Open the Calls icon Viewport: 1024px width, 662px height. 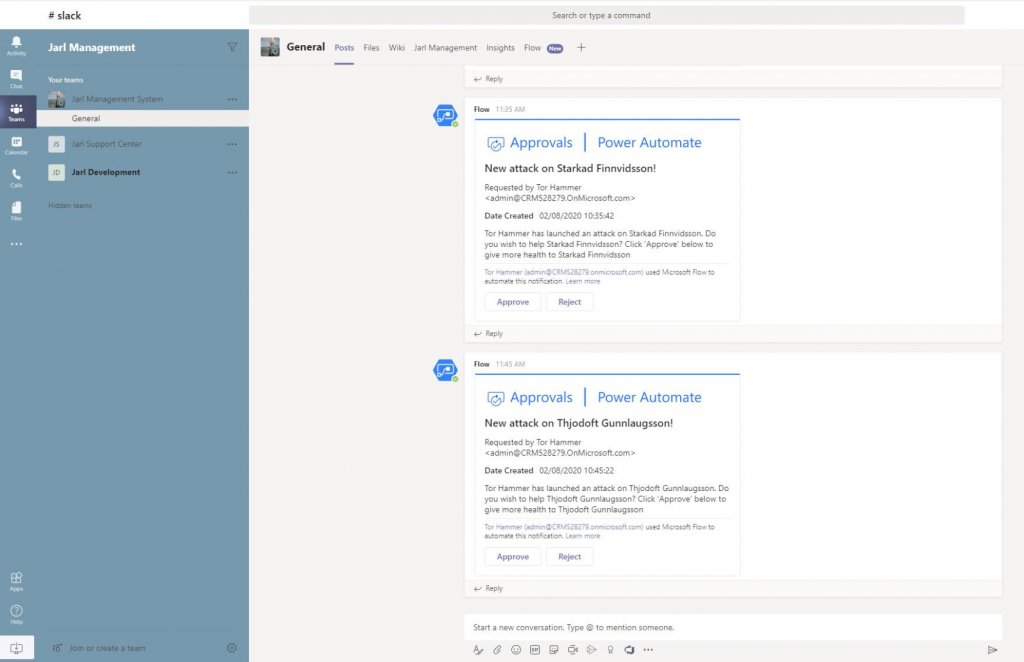16,178
